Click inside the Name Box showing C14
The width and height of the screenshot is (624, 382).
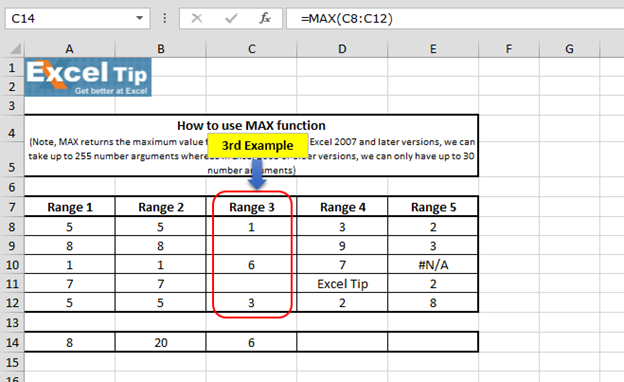point(72,18)
